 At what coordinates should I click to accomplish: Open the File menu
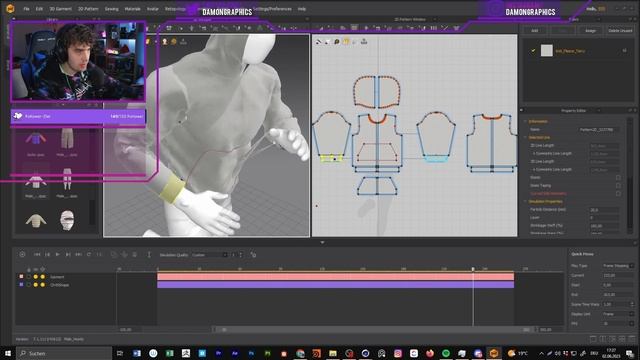pos(26,9)
